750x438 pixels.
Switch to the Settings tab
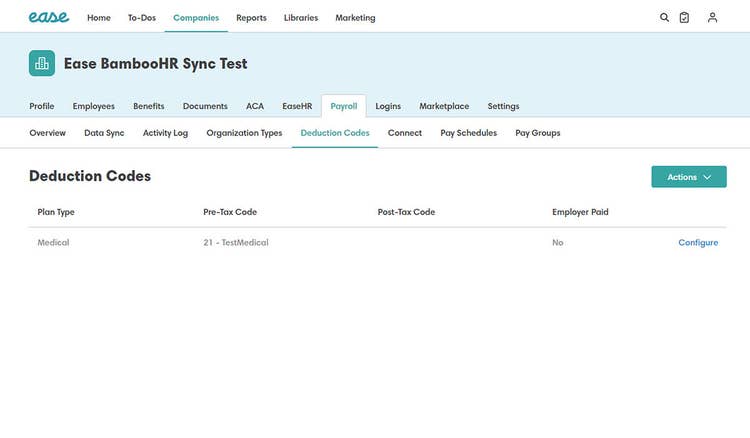pos(503,106)
